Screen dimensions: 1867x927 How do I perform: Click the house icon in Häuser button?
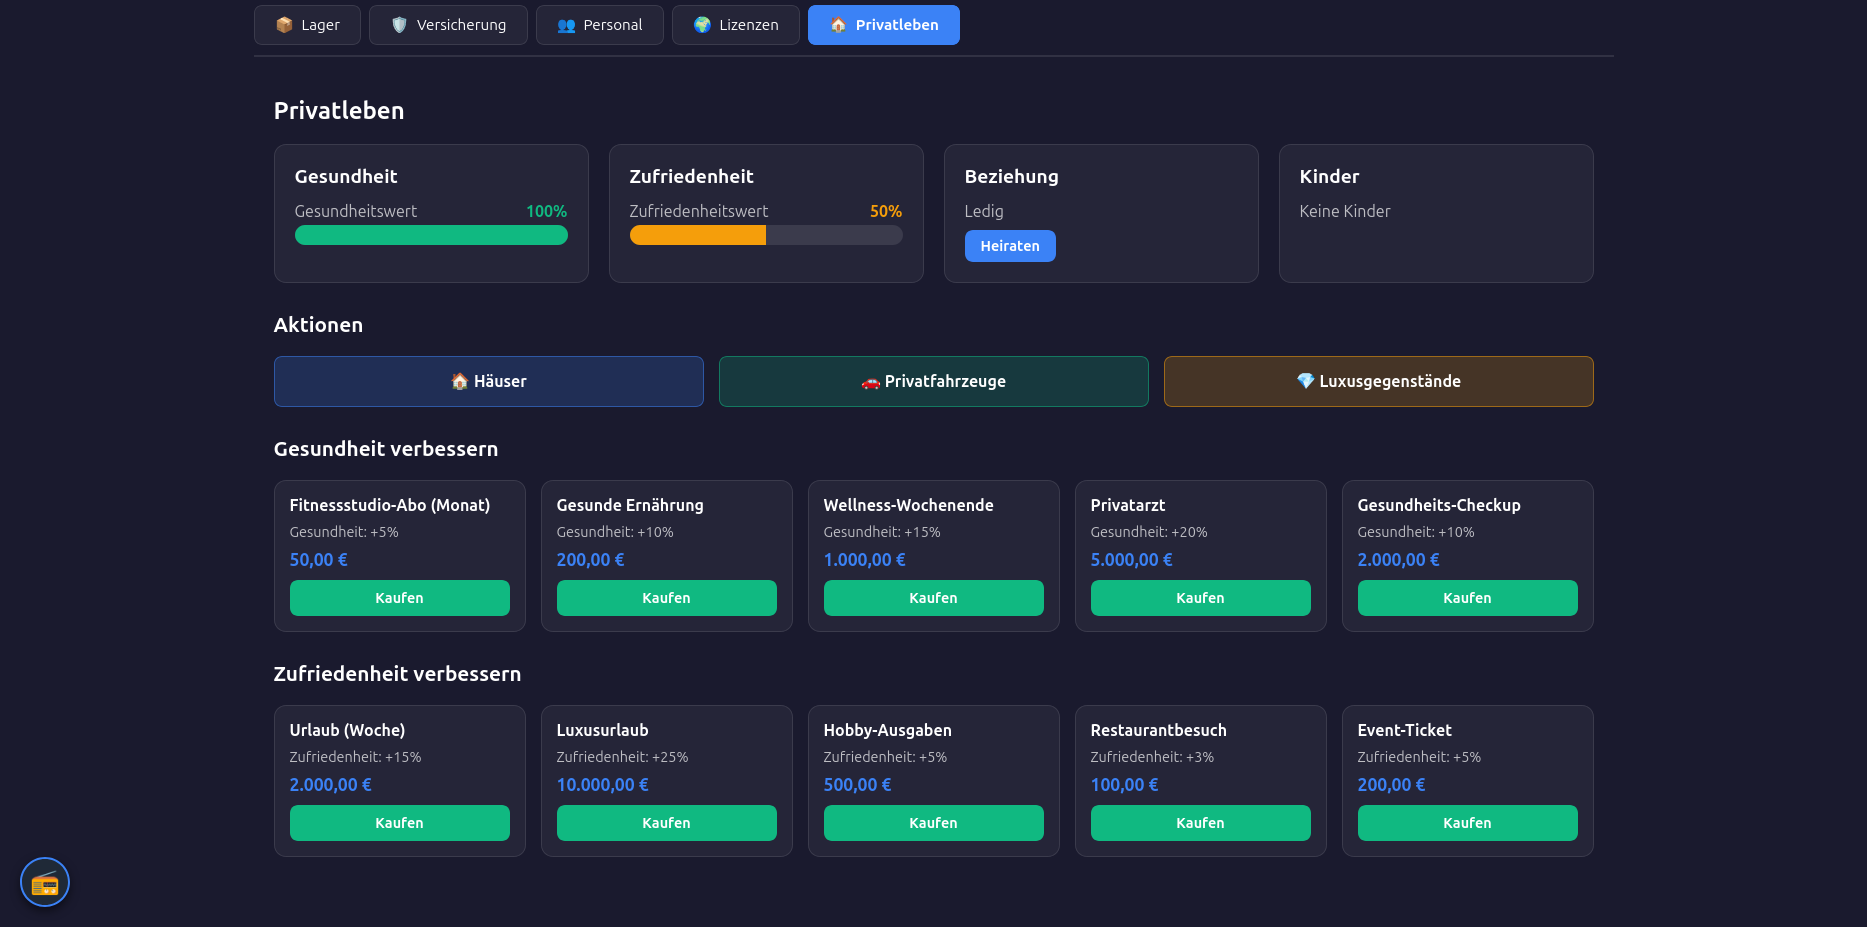460,381
